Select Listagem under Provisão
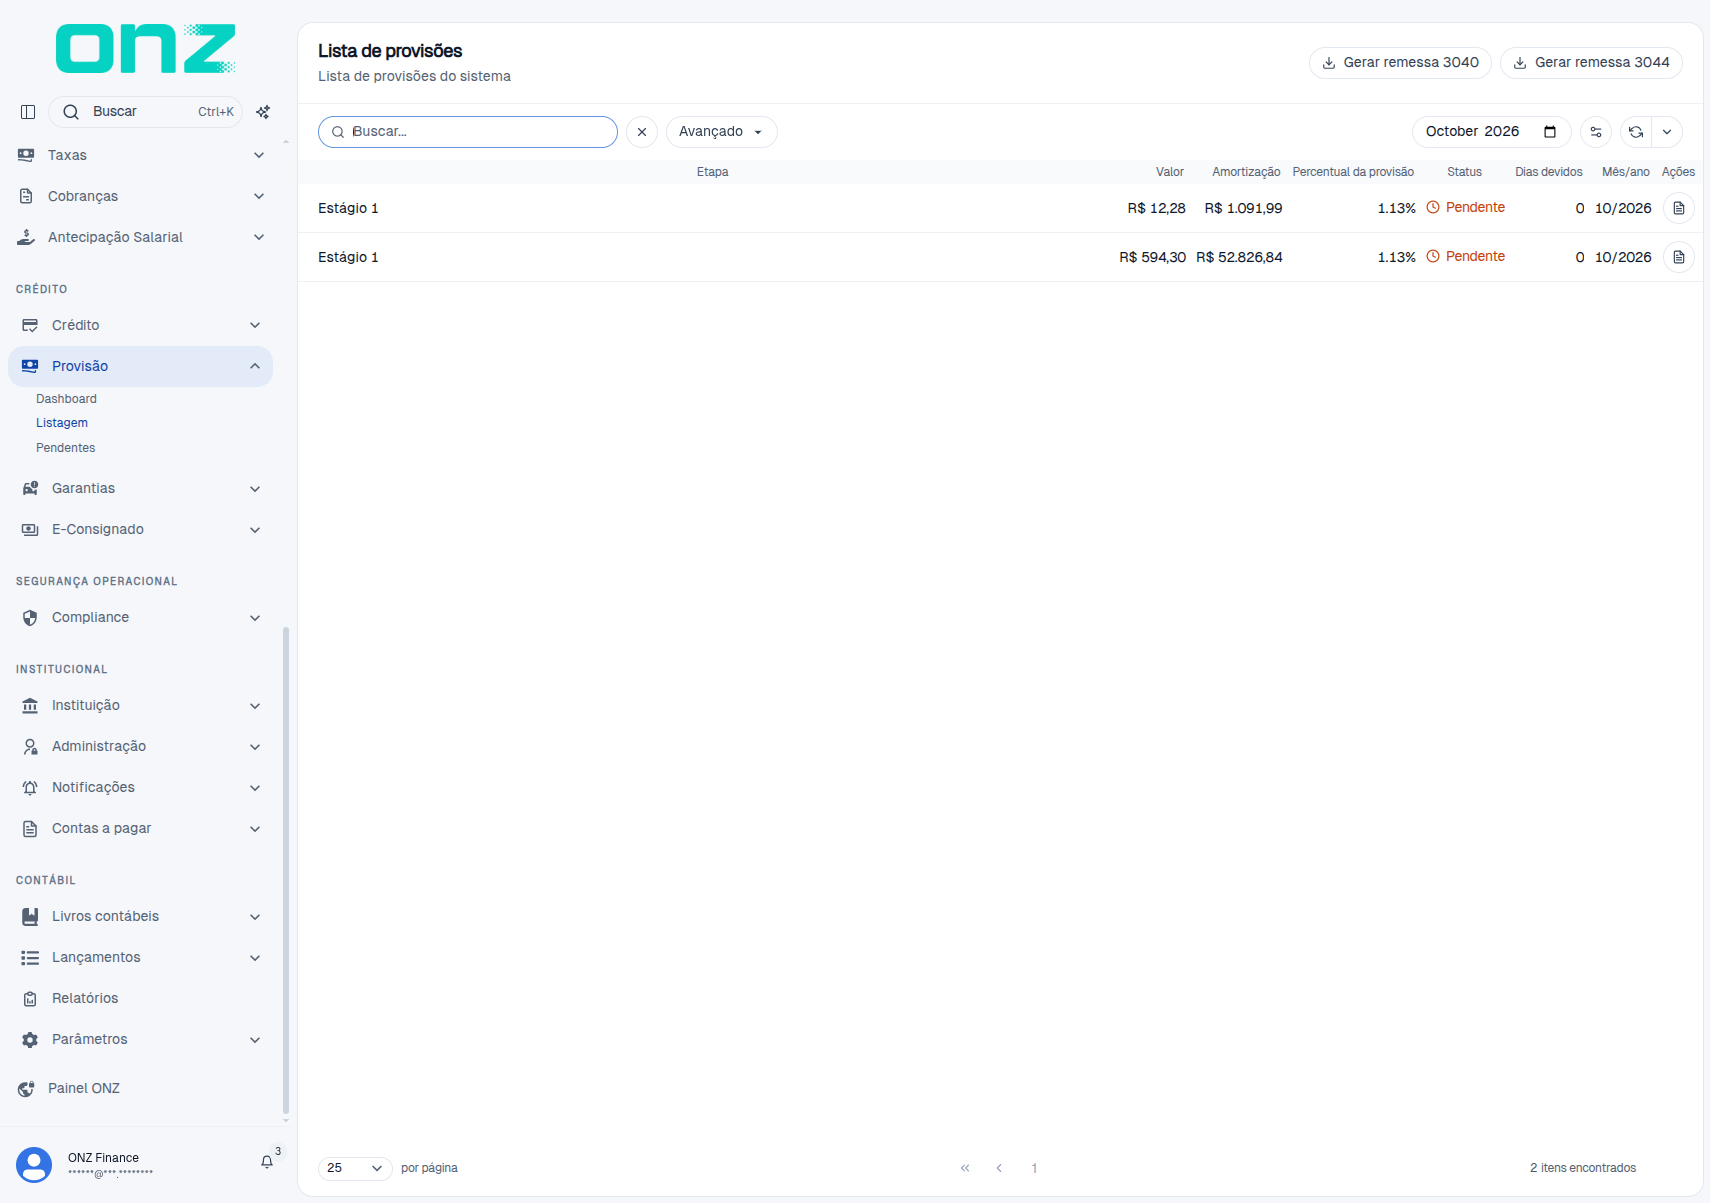 tap(62, 423)
